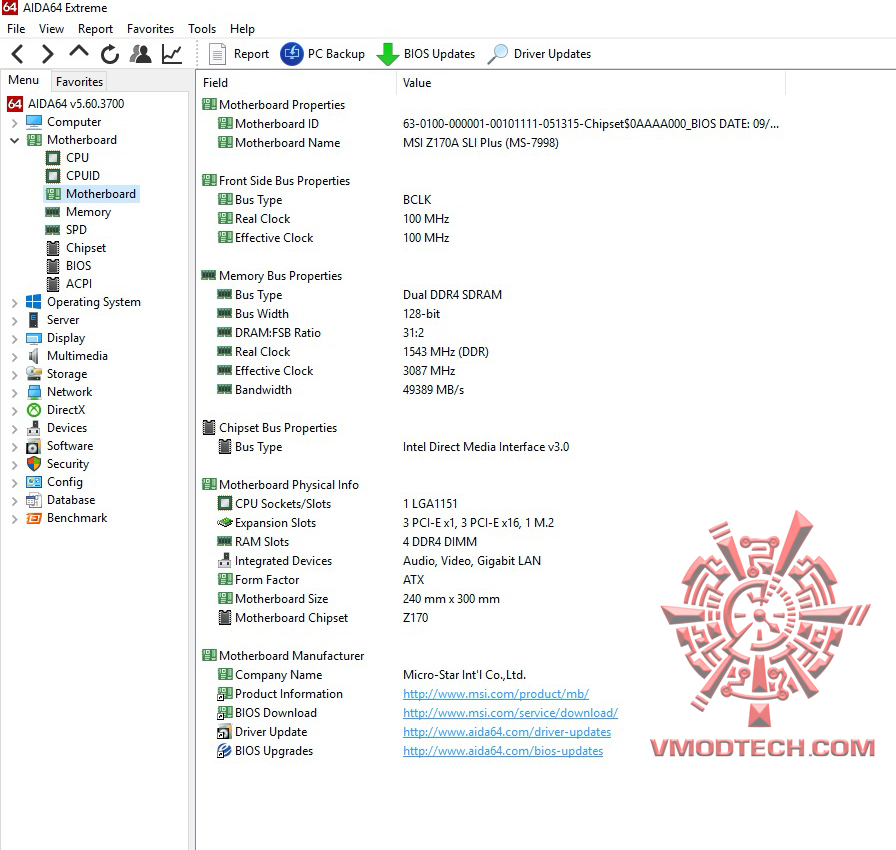Expand the Storage tree node
This screenshot has width=896, height=850.
coord(14,374)
